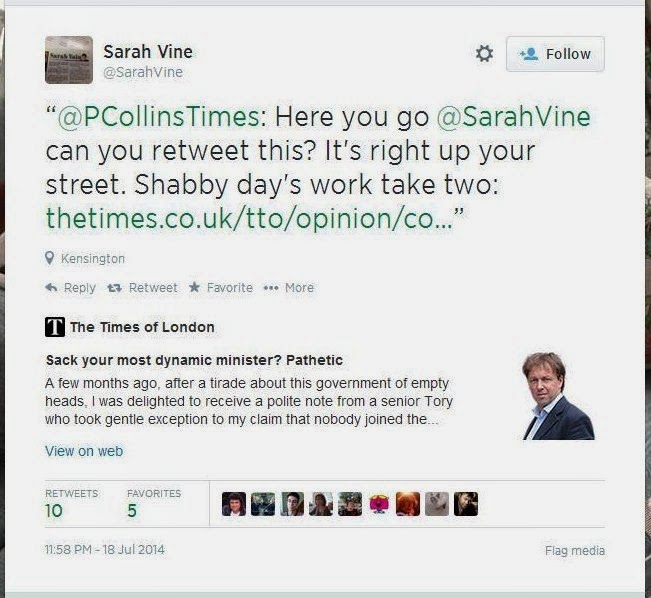
Task: Open Sarah Vine's profile avatar
Action: pos(69,60)
